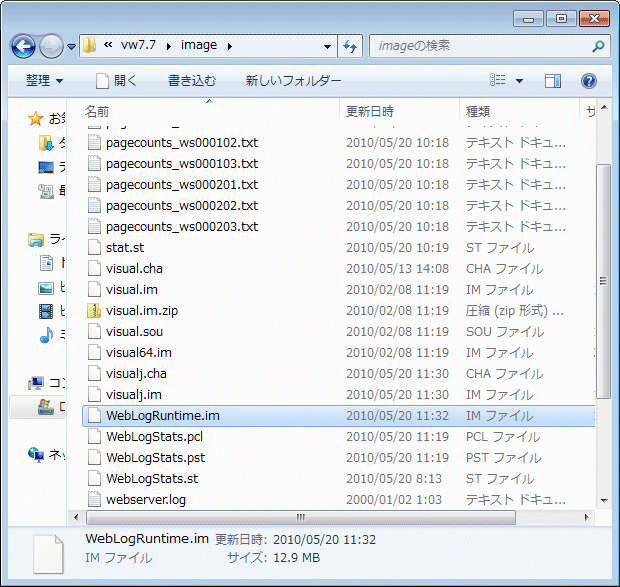Expand the view options dropdown arrow
The image size is (620, 587).
[520, 80]
